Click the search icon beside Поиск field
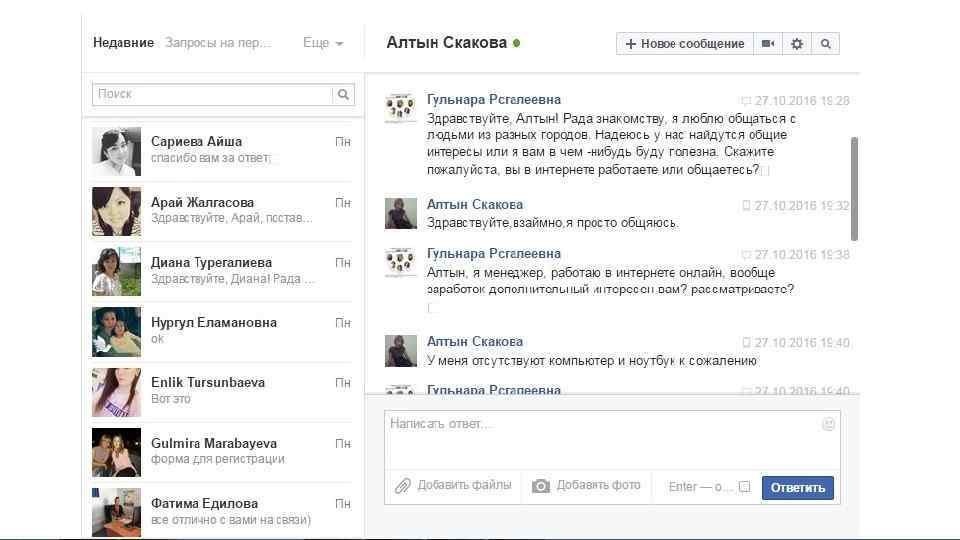The image size is (960, 540). pos(343,94)
